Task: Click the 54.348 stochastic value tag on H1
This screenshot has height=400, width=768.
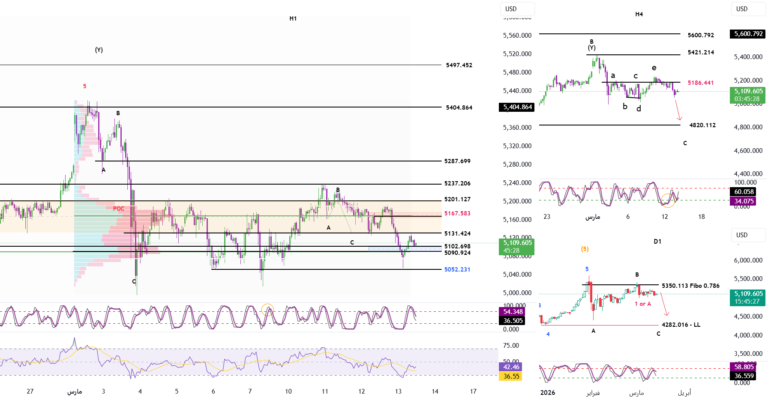Action: tap(512, 312)
